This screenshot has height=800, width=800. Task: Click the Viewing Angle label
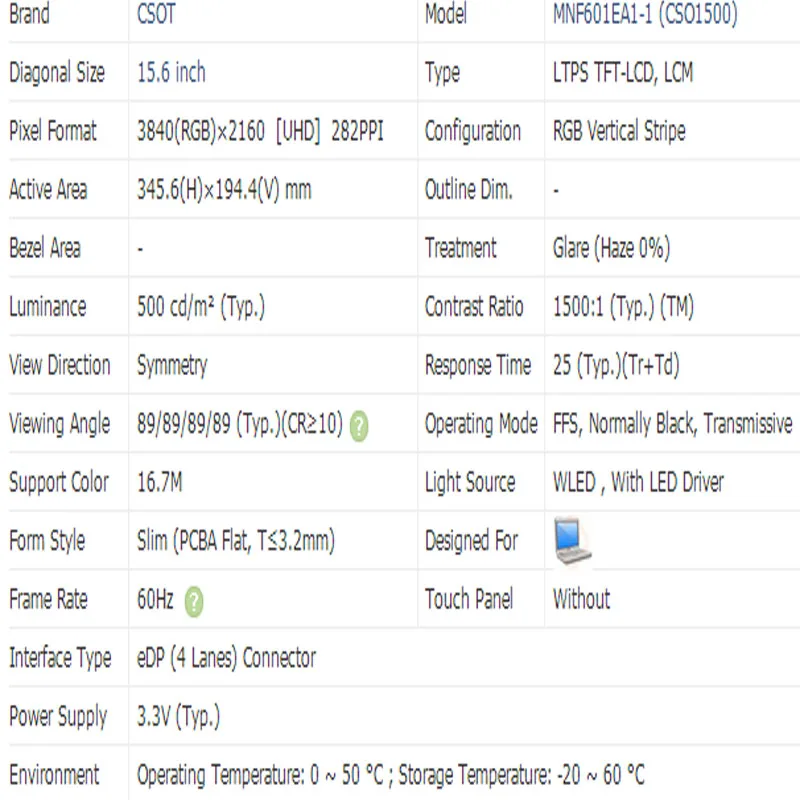[60, 424]
